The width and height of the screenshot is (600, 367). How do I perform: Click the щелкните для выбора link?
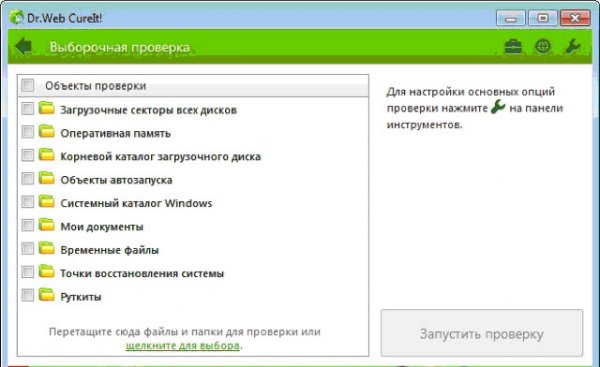pyautogui.click(x=183, y=346)
